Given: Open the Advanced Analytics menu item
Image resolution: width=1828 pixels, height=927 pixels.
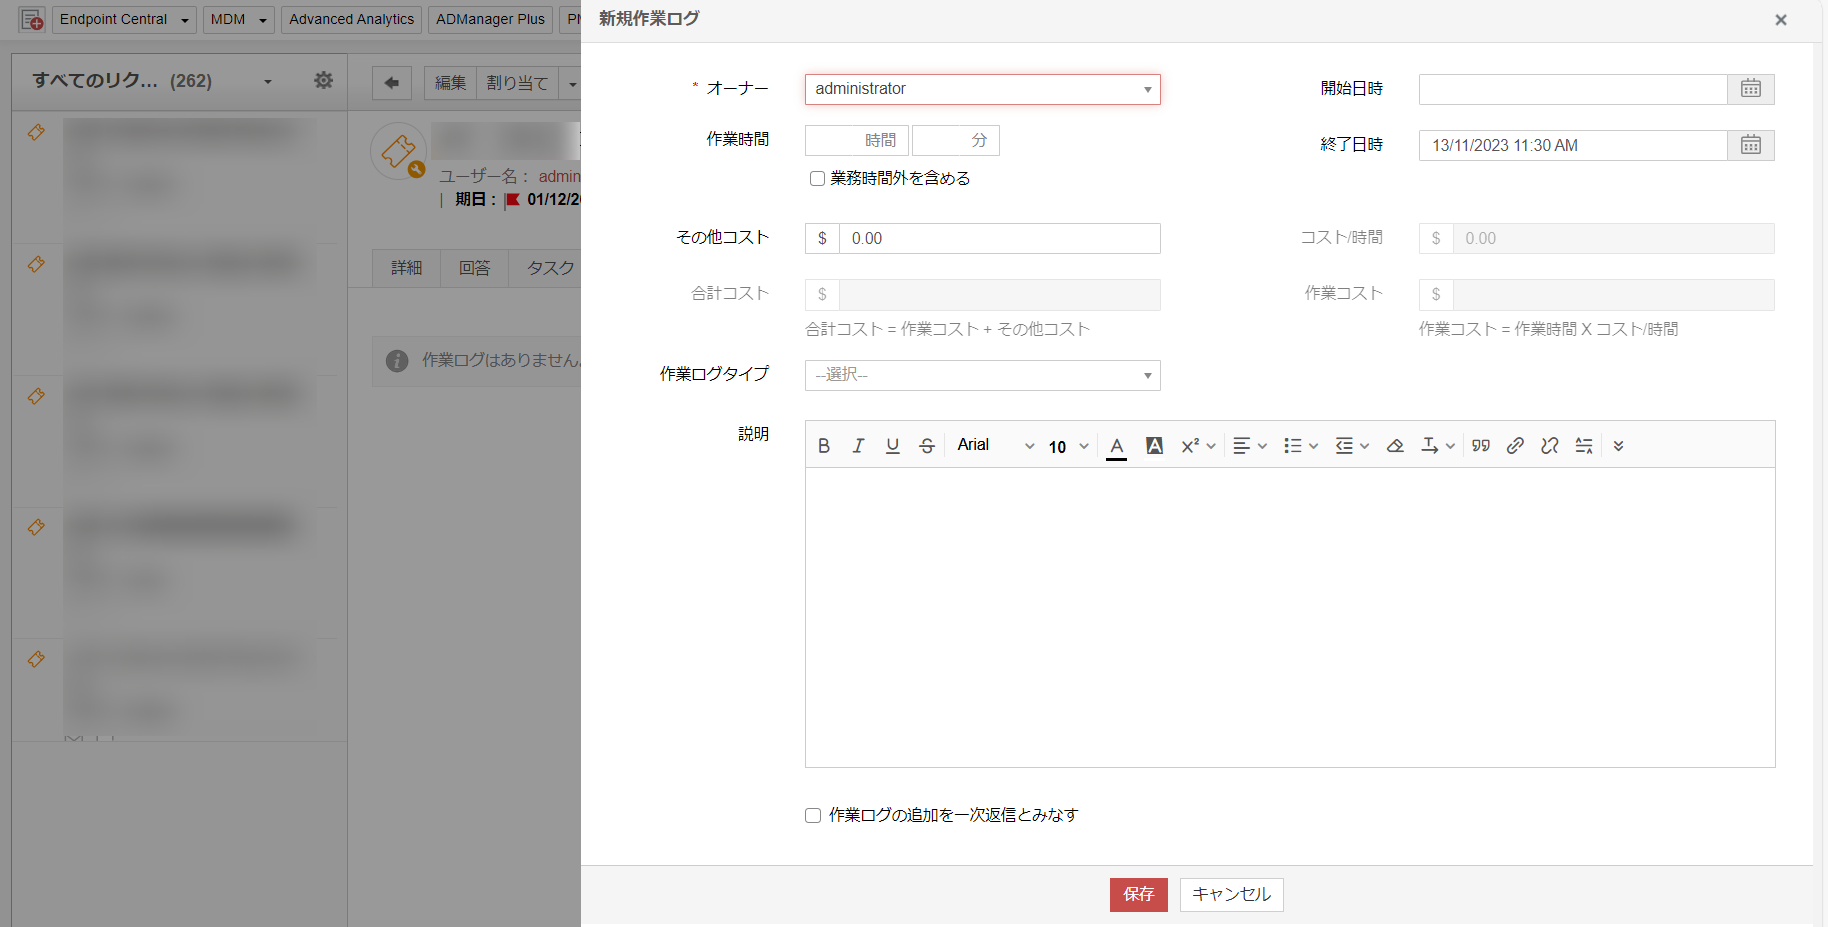Looking at the screenshot, I should click(x=351, y=19).
